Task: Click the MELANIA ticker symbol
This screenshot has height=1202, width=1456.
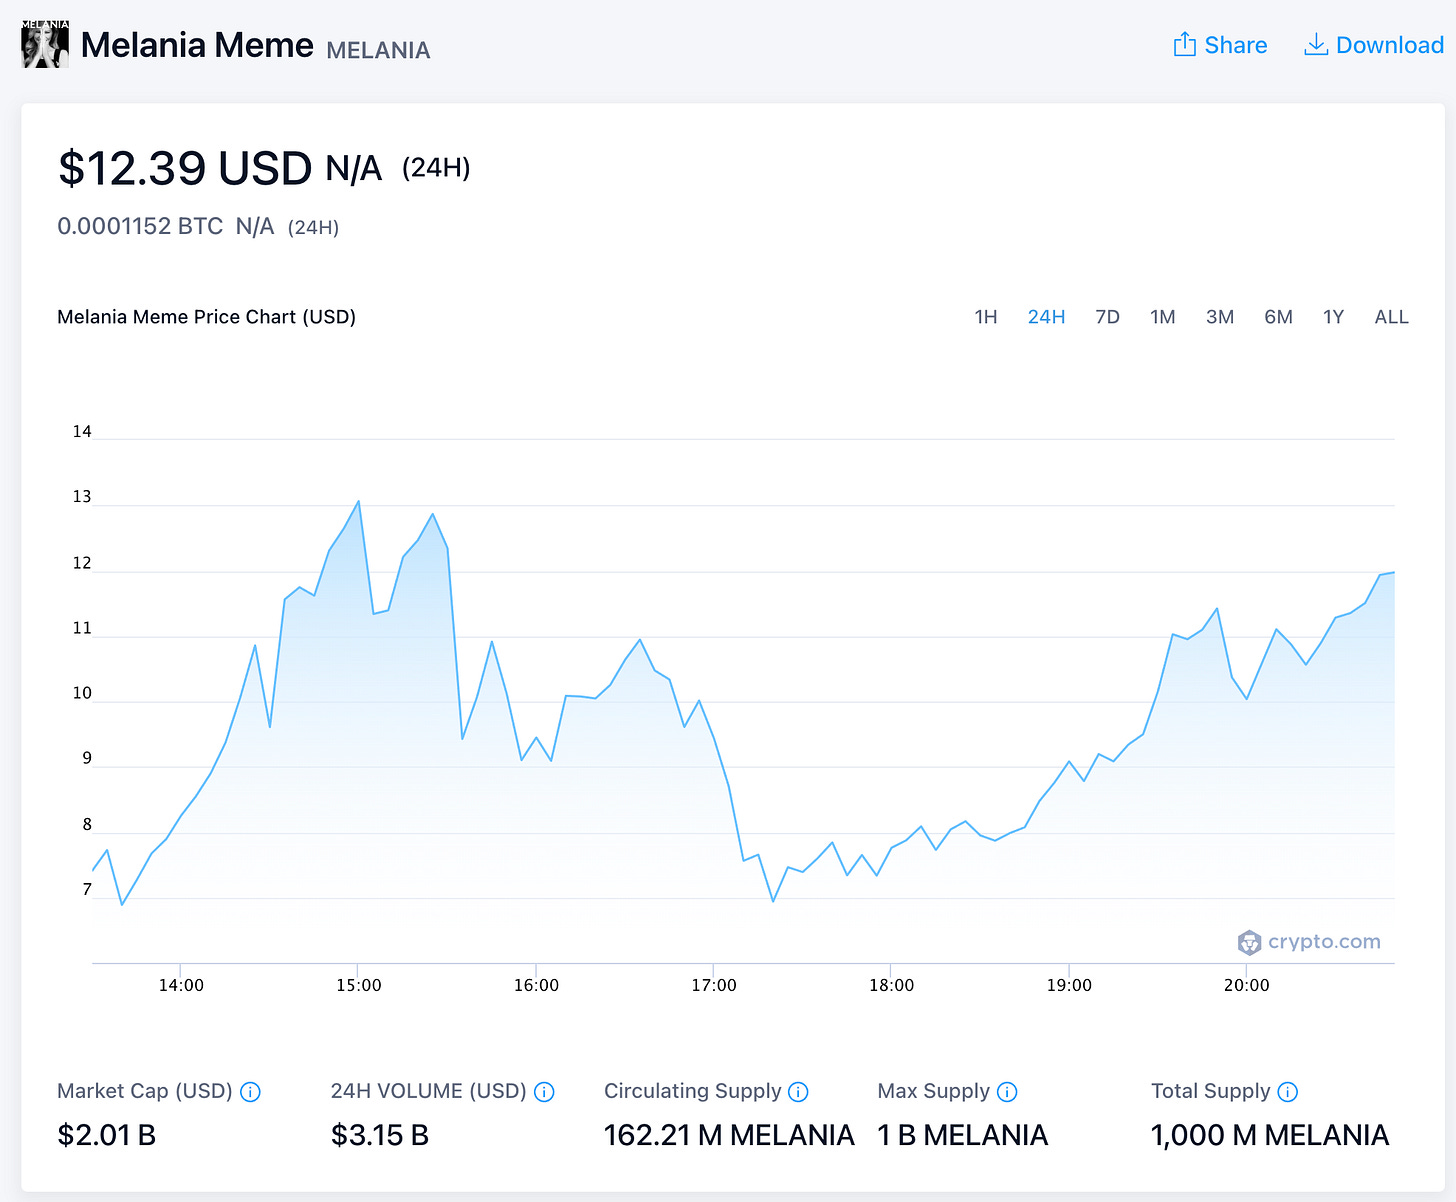Action: click(x=378, y=50)
